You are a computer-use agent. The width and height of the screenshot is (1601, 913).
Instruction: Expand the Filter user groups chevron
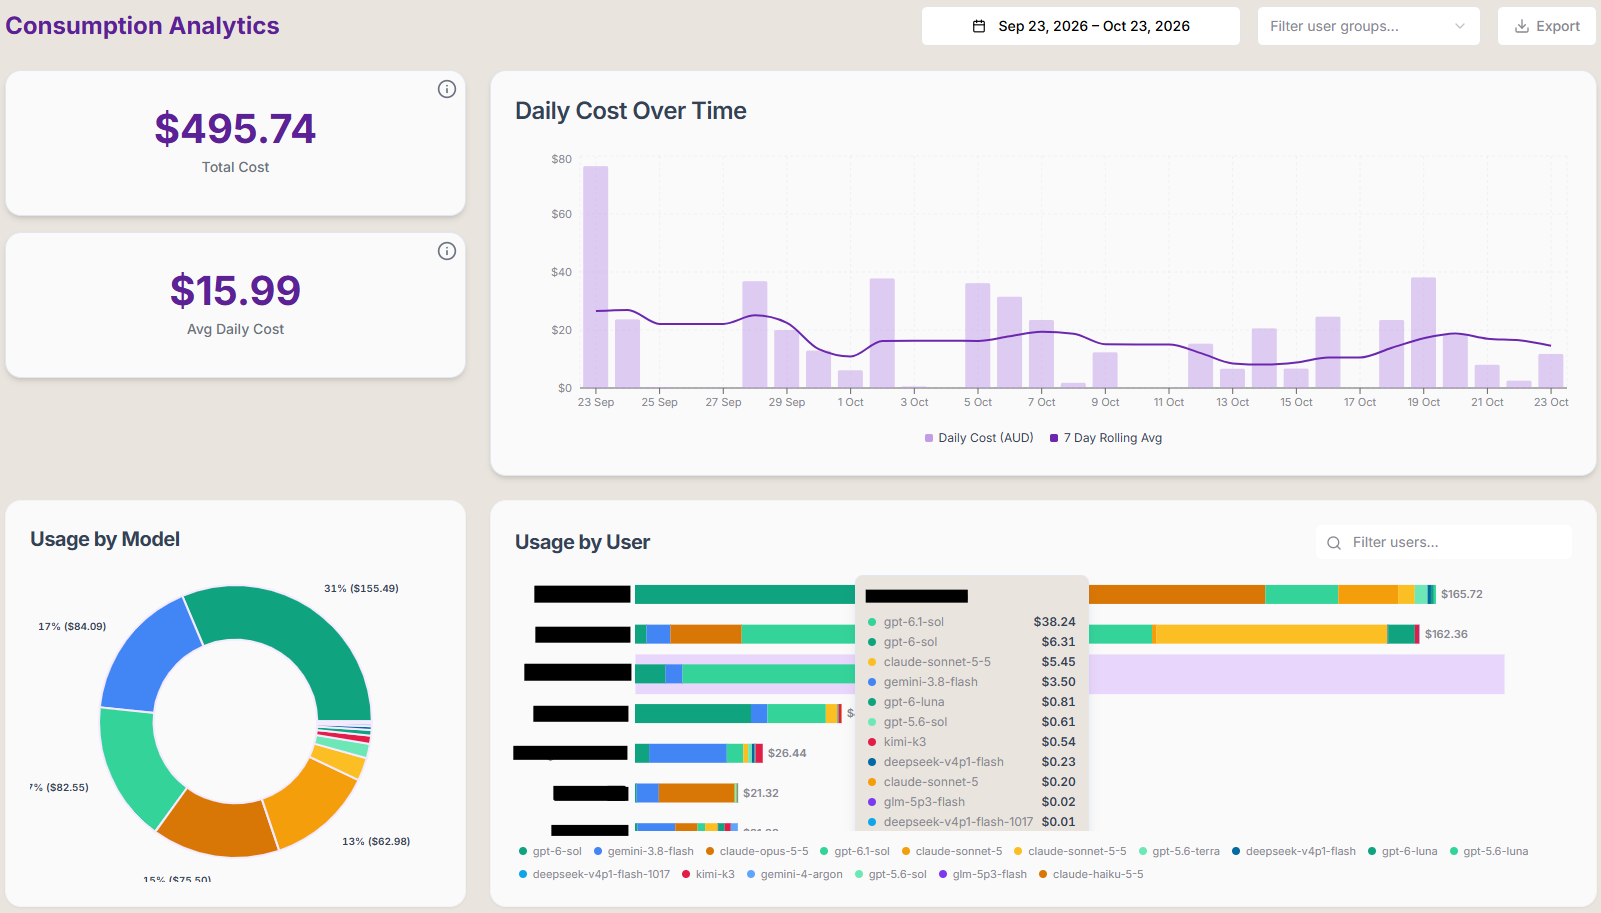1460,26
